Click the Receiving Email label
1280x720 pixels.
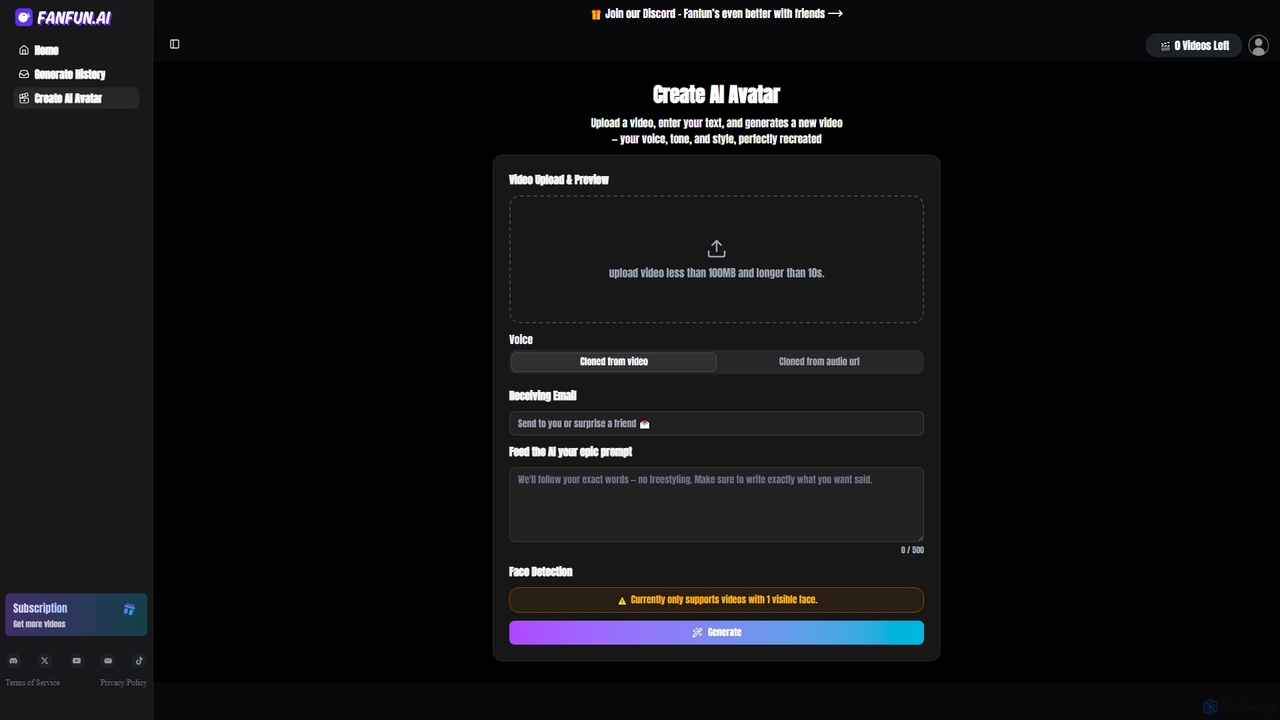pos(543,396)
